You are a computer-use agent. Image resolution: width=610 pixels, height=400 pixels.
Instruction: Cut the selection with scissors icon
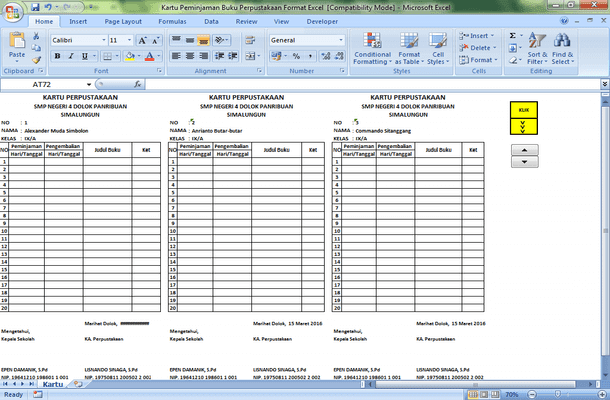36,36
